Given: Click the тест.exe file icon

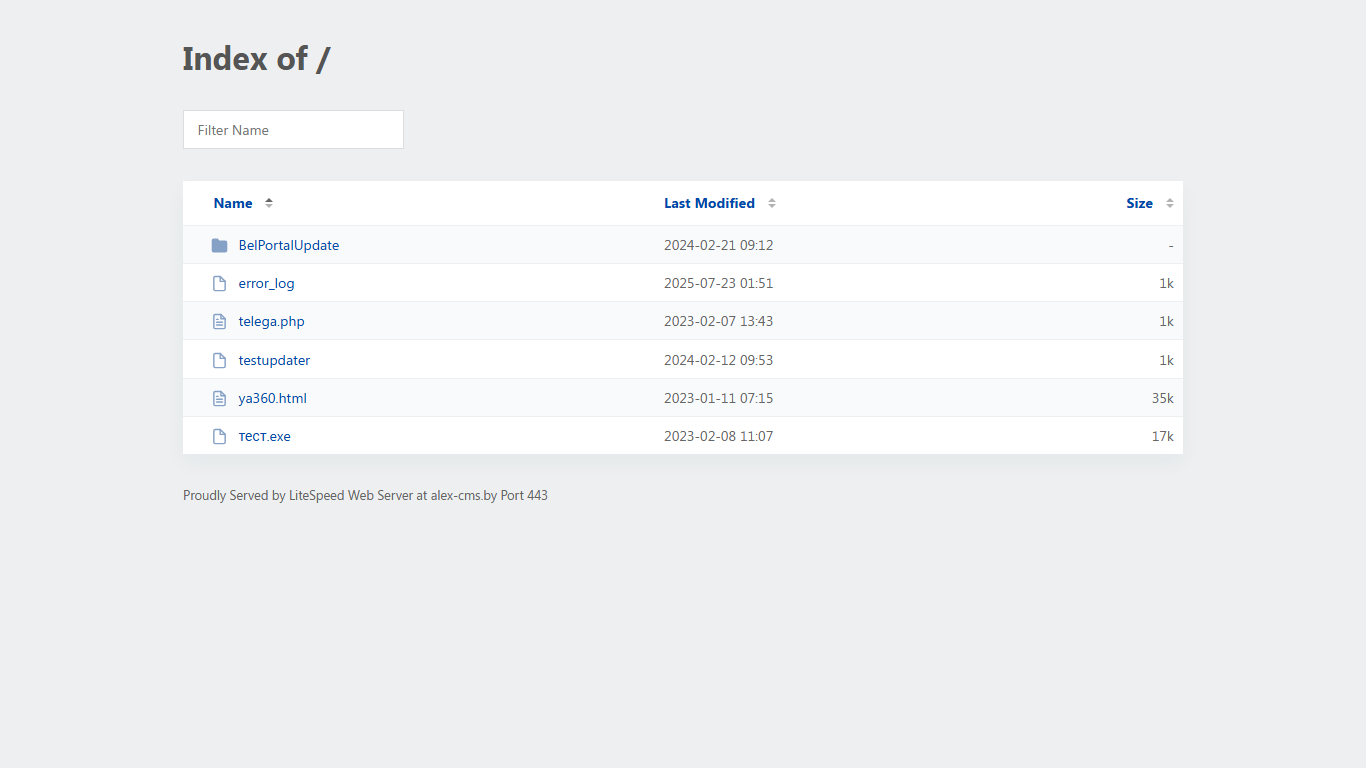Looking at the screenshot, I should (219, 436).
